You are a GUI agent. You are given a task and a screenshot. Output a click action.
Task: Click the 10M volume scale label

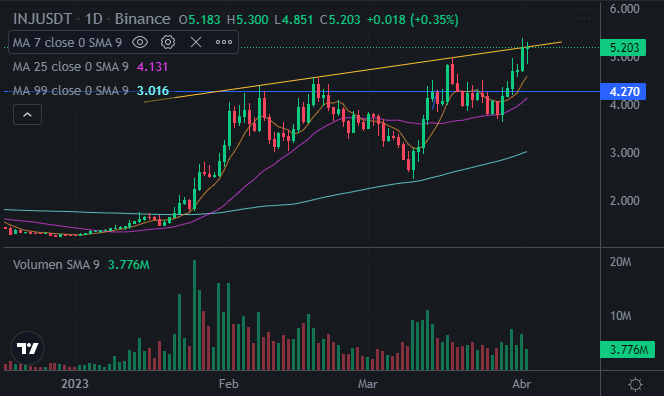click(x=620, y=316)
